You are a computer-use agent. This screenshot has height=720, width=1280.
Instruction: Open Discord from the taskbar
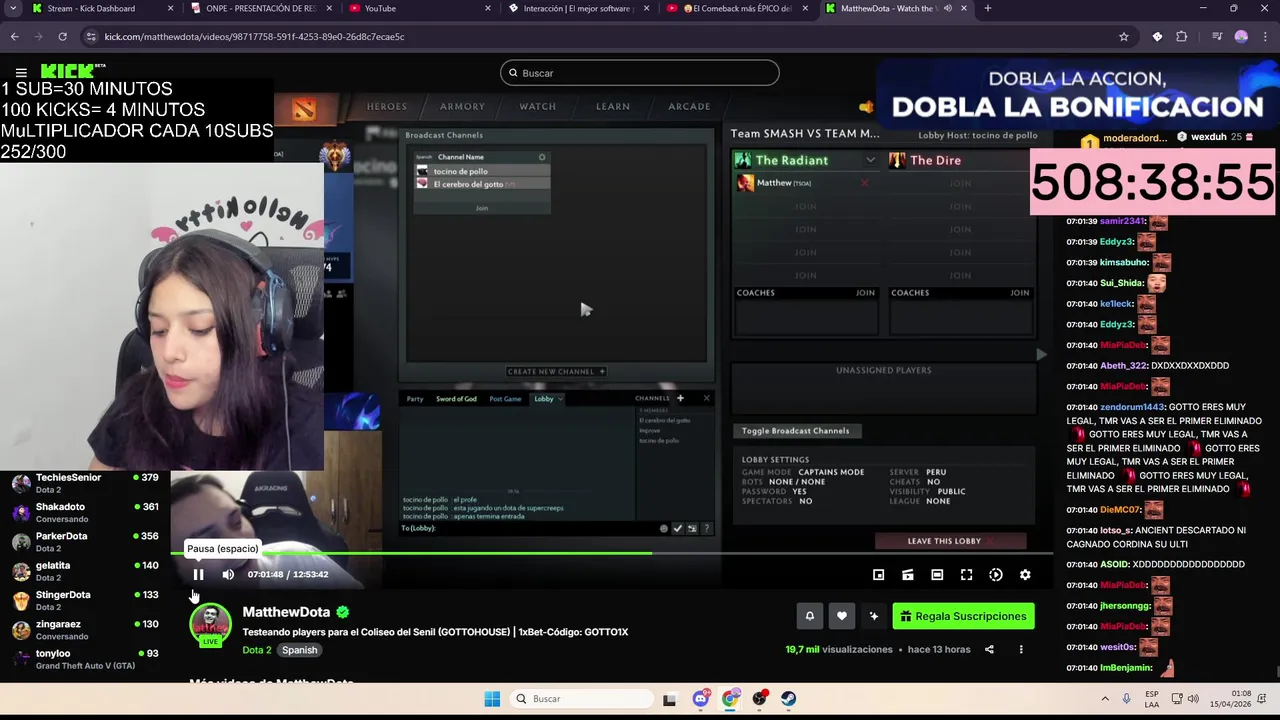(x=701, y=699)
